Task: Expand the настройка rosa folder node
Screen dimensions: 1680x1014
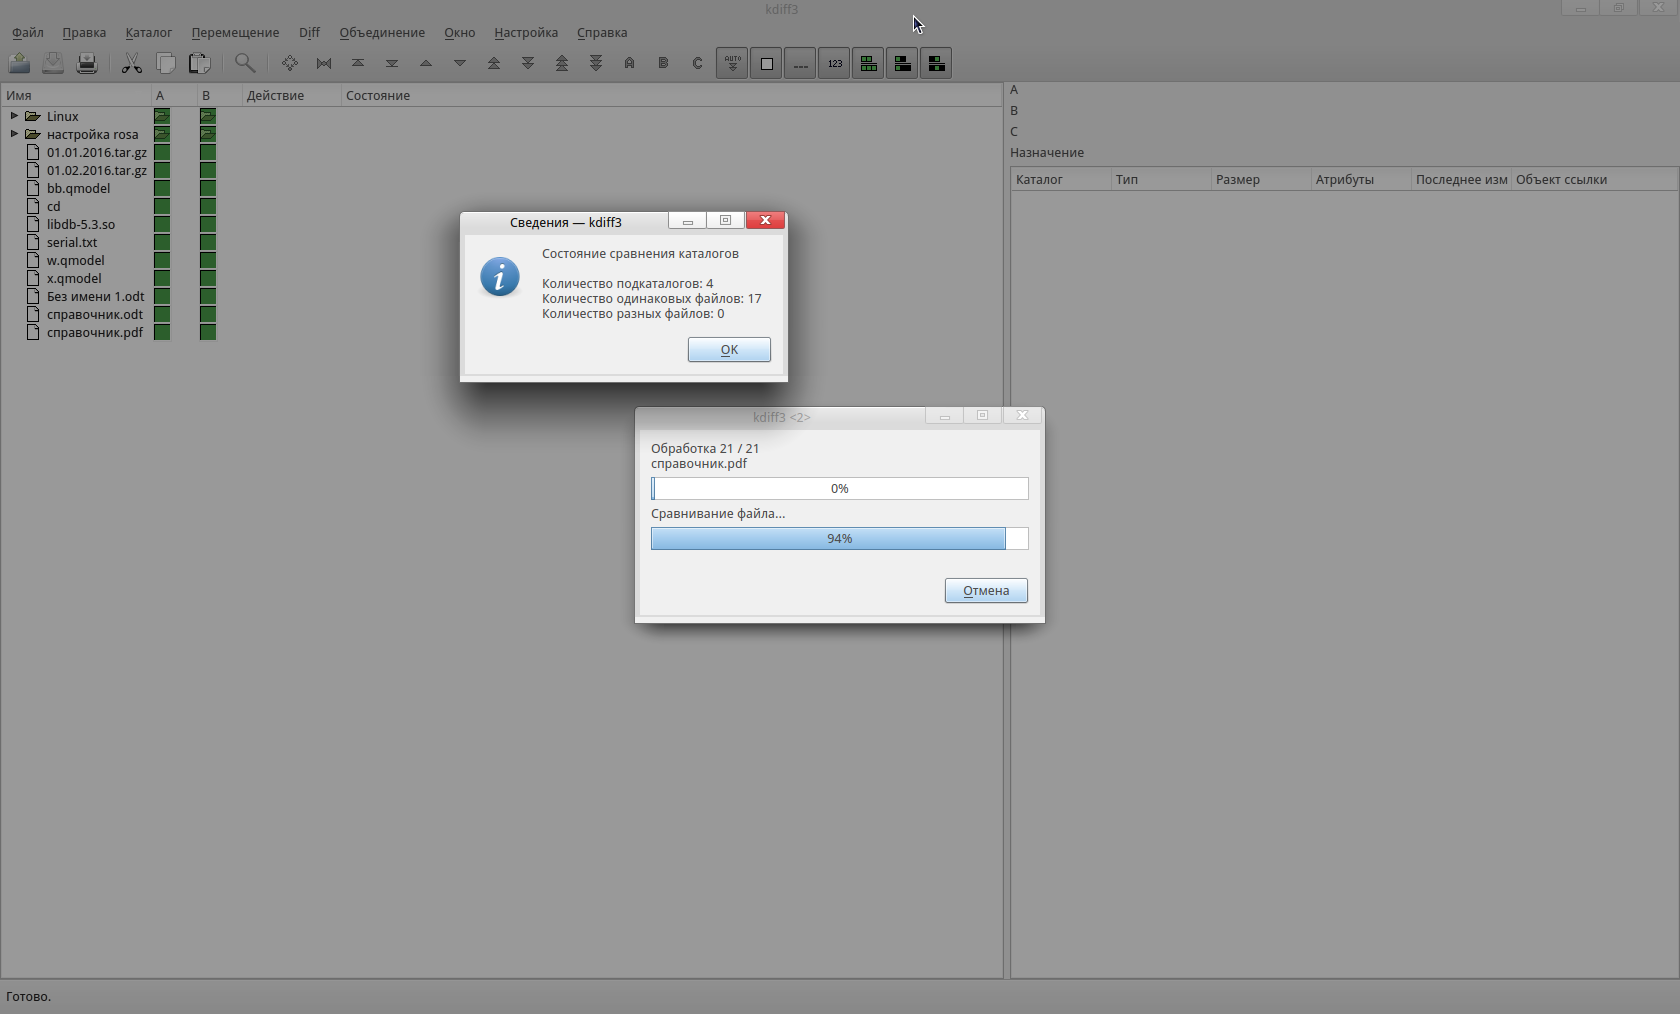Action: click(14, 134)
